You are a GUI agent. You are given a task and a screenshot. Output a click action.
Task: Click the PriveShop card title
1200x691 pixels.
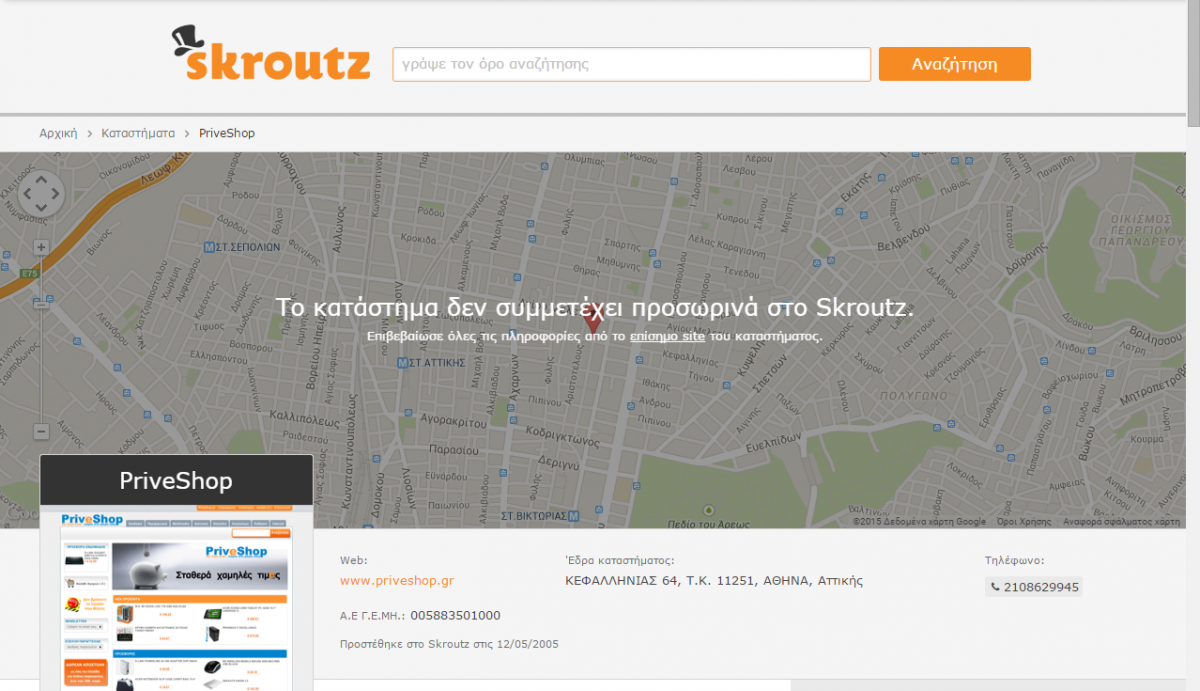176,481
